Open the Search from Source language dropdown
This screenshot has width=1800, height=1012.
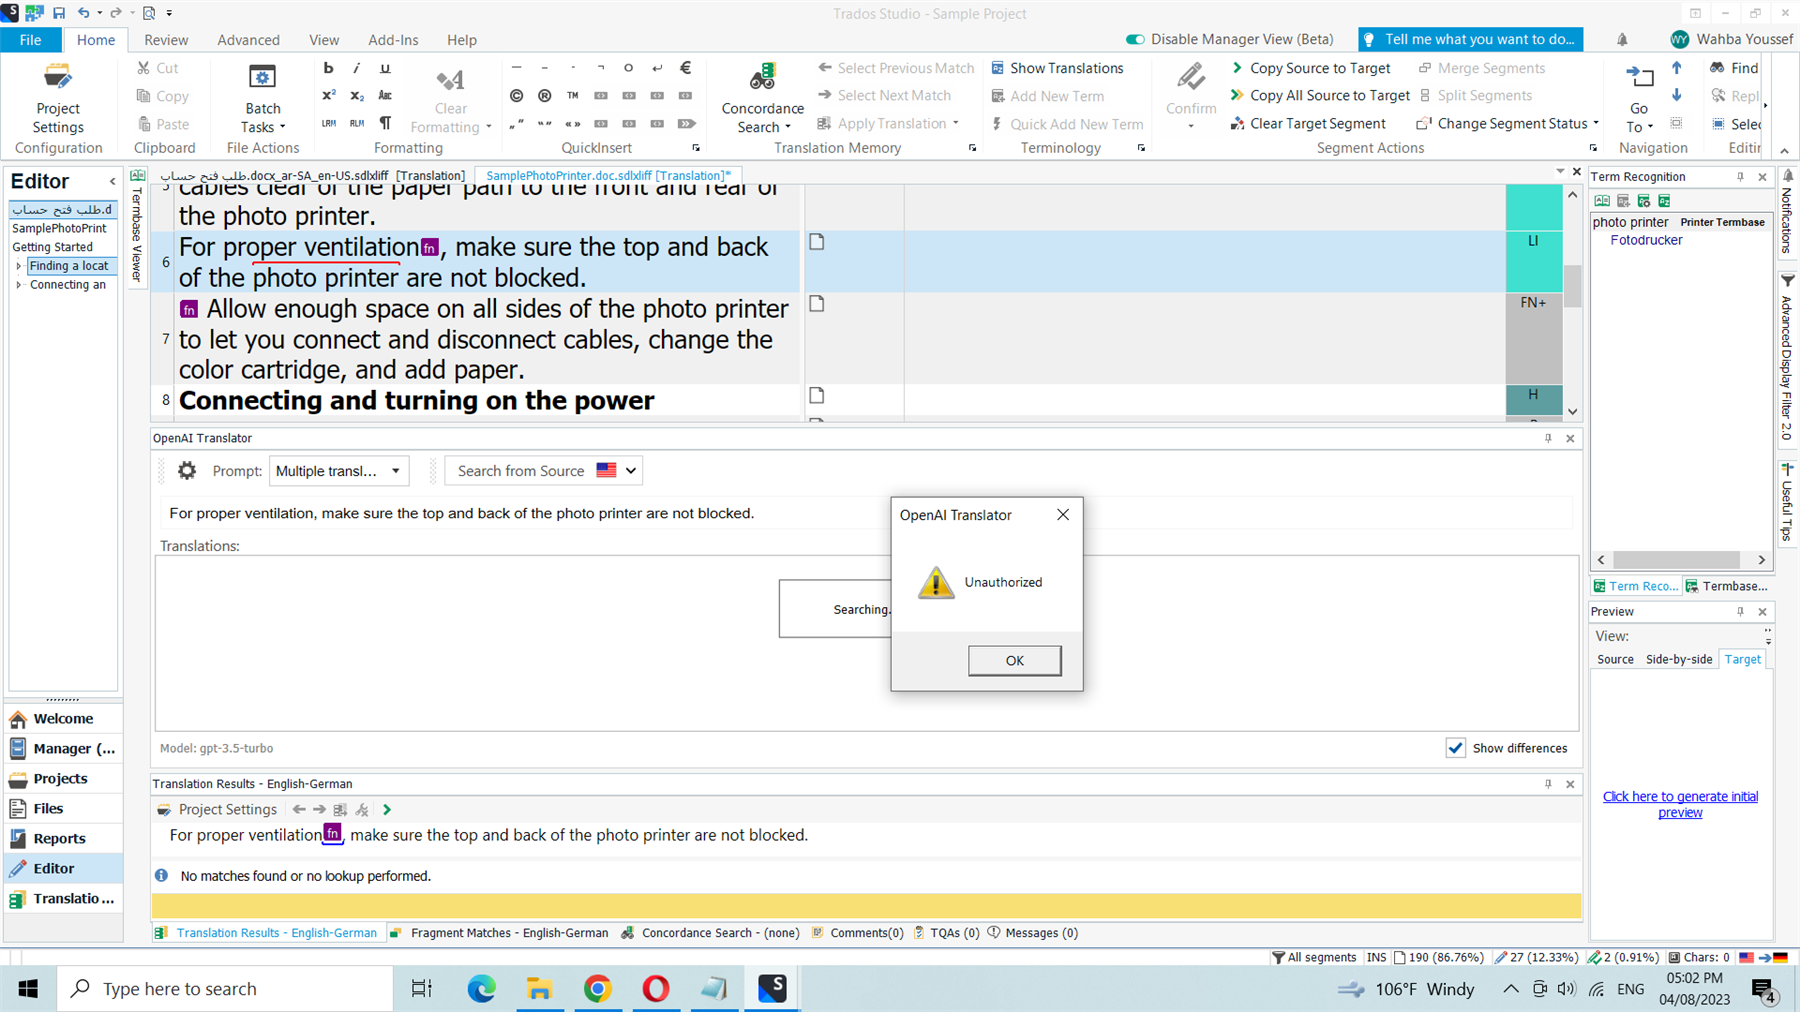pos(631,471)
